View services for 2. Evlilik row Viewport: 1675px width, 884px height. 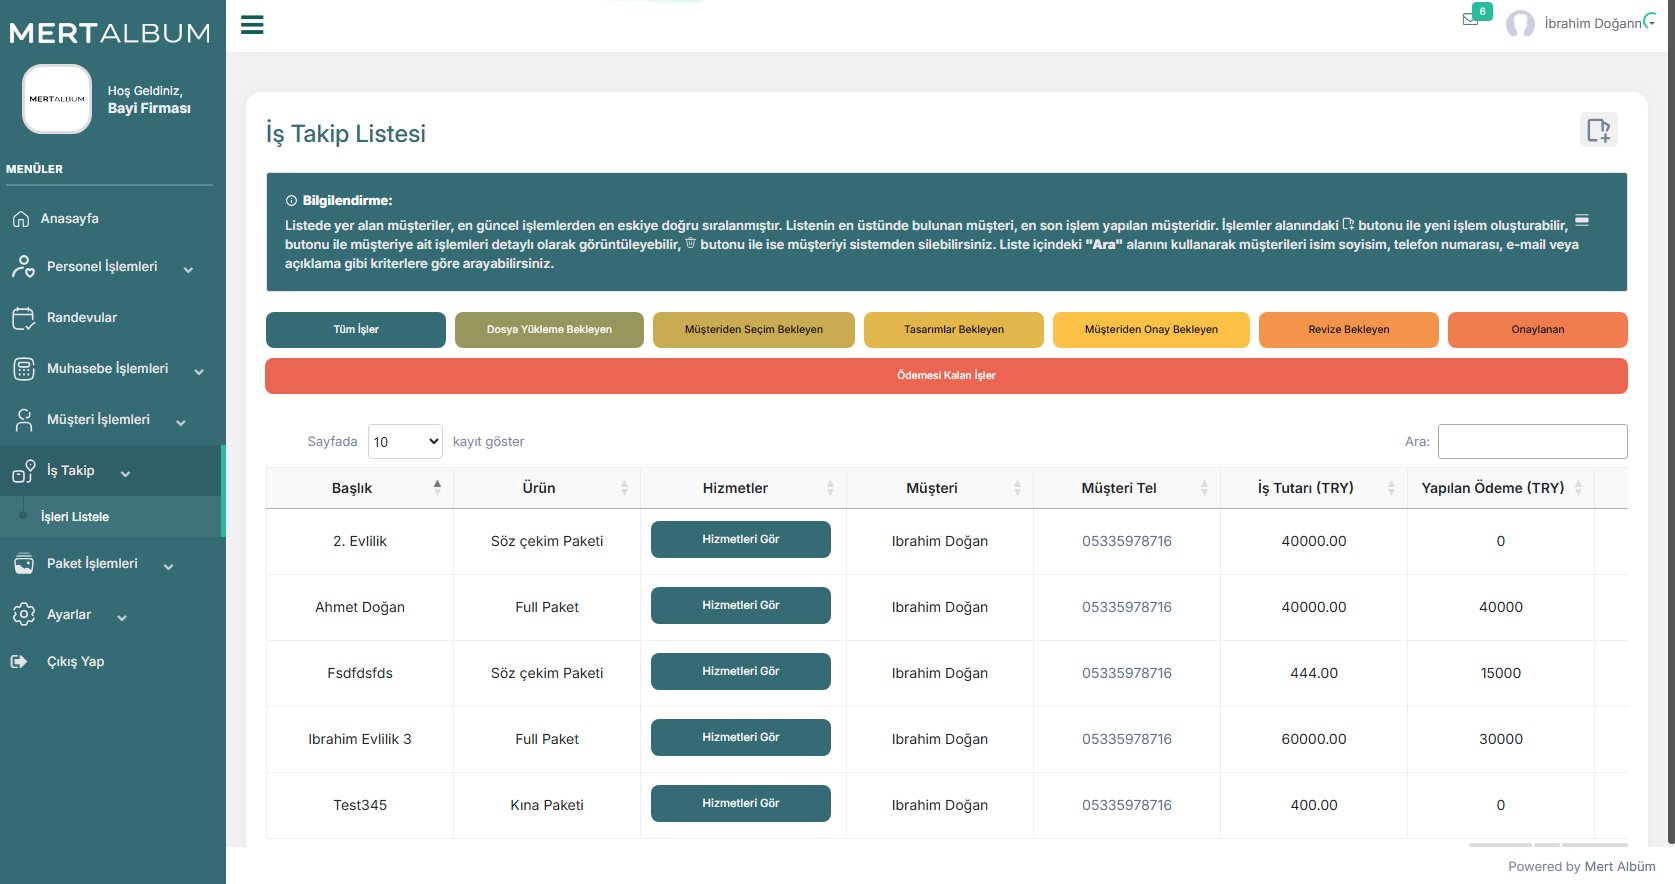click(740, 540)
